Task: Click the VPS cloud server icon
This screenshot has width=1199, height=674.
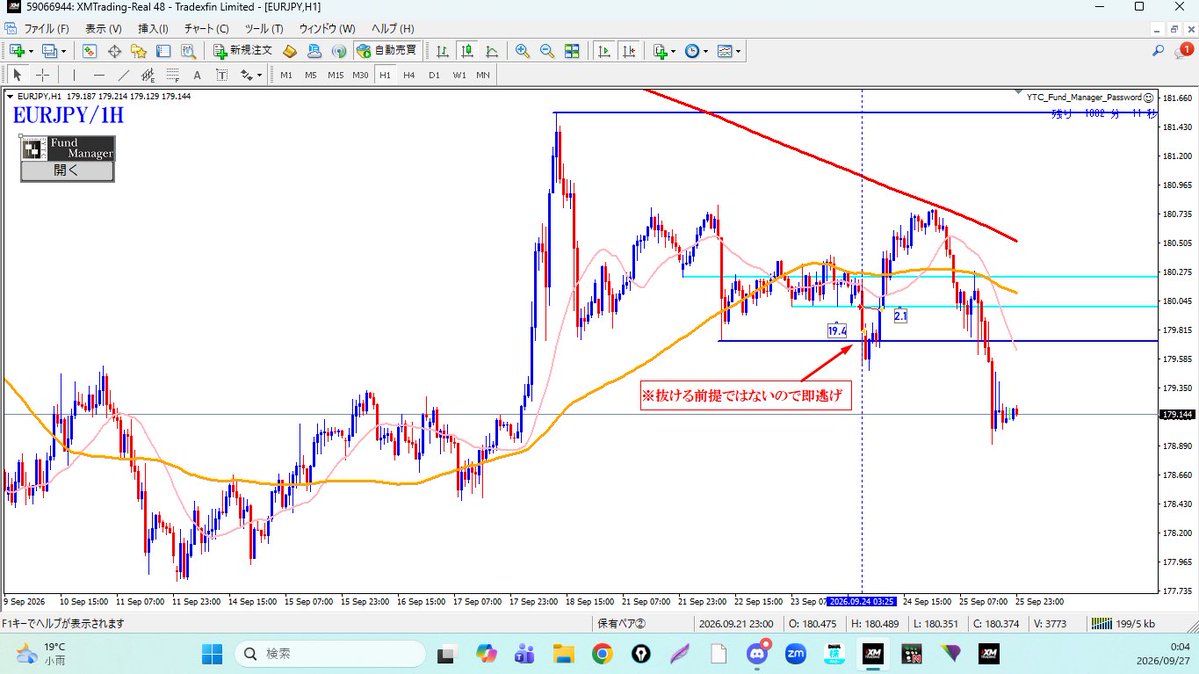Action: [x=314, y=51]
